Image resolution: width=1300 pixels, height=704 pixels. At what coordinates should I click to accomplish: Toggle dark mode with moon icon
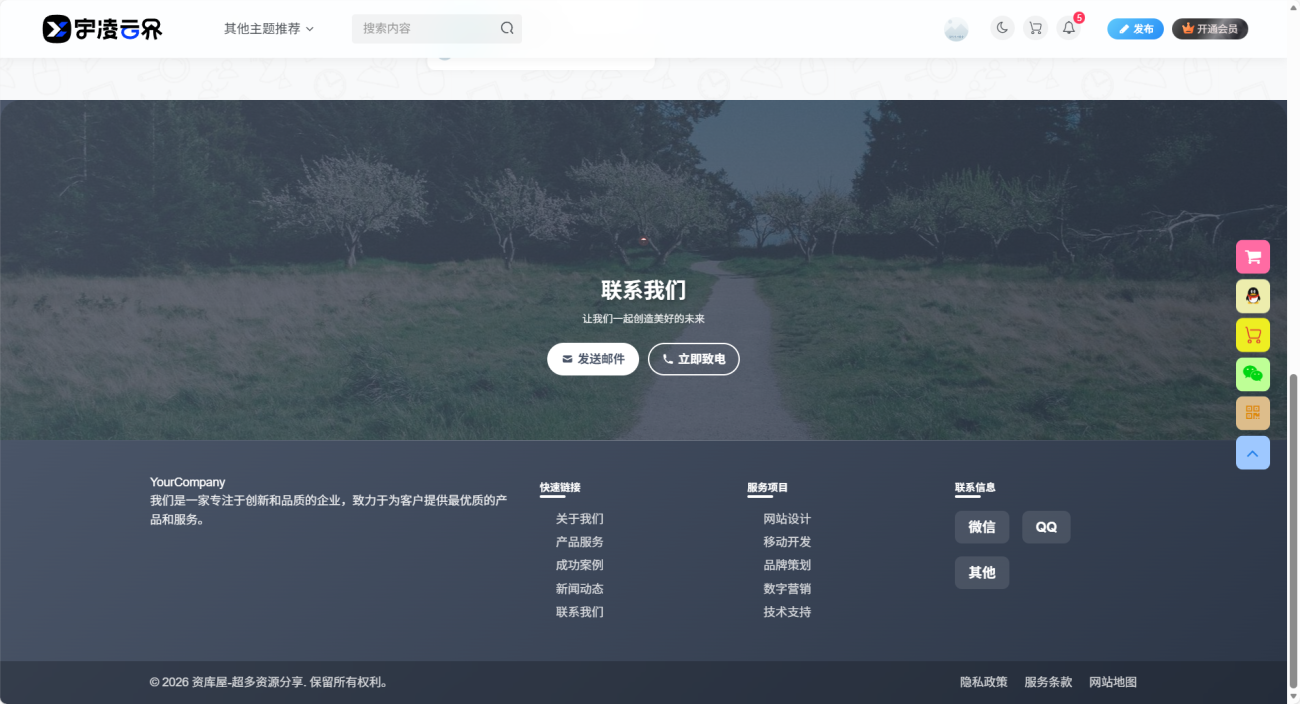point(1002,29)
